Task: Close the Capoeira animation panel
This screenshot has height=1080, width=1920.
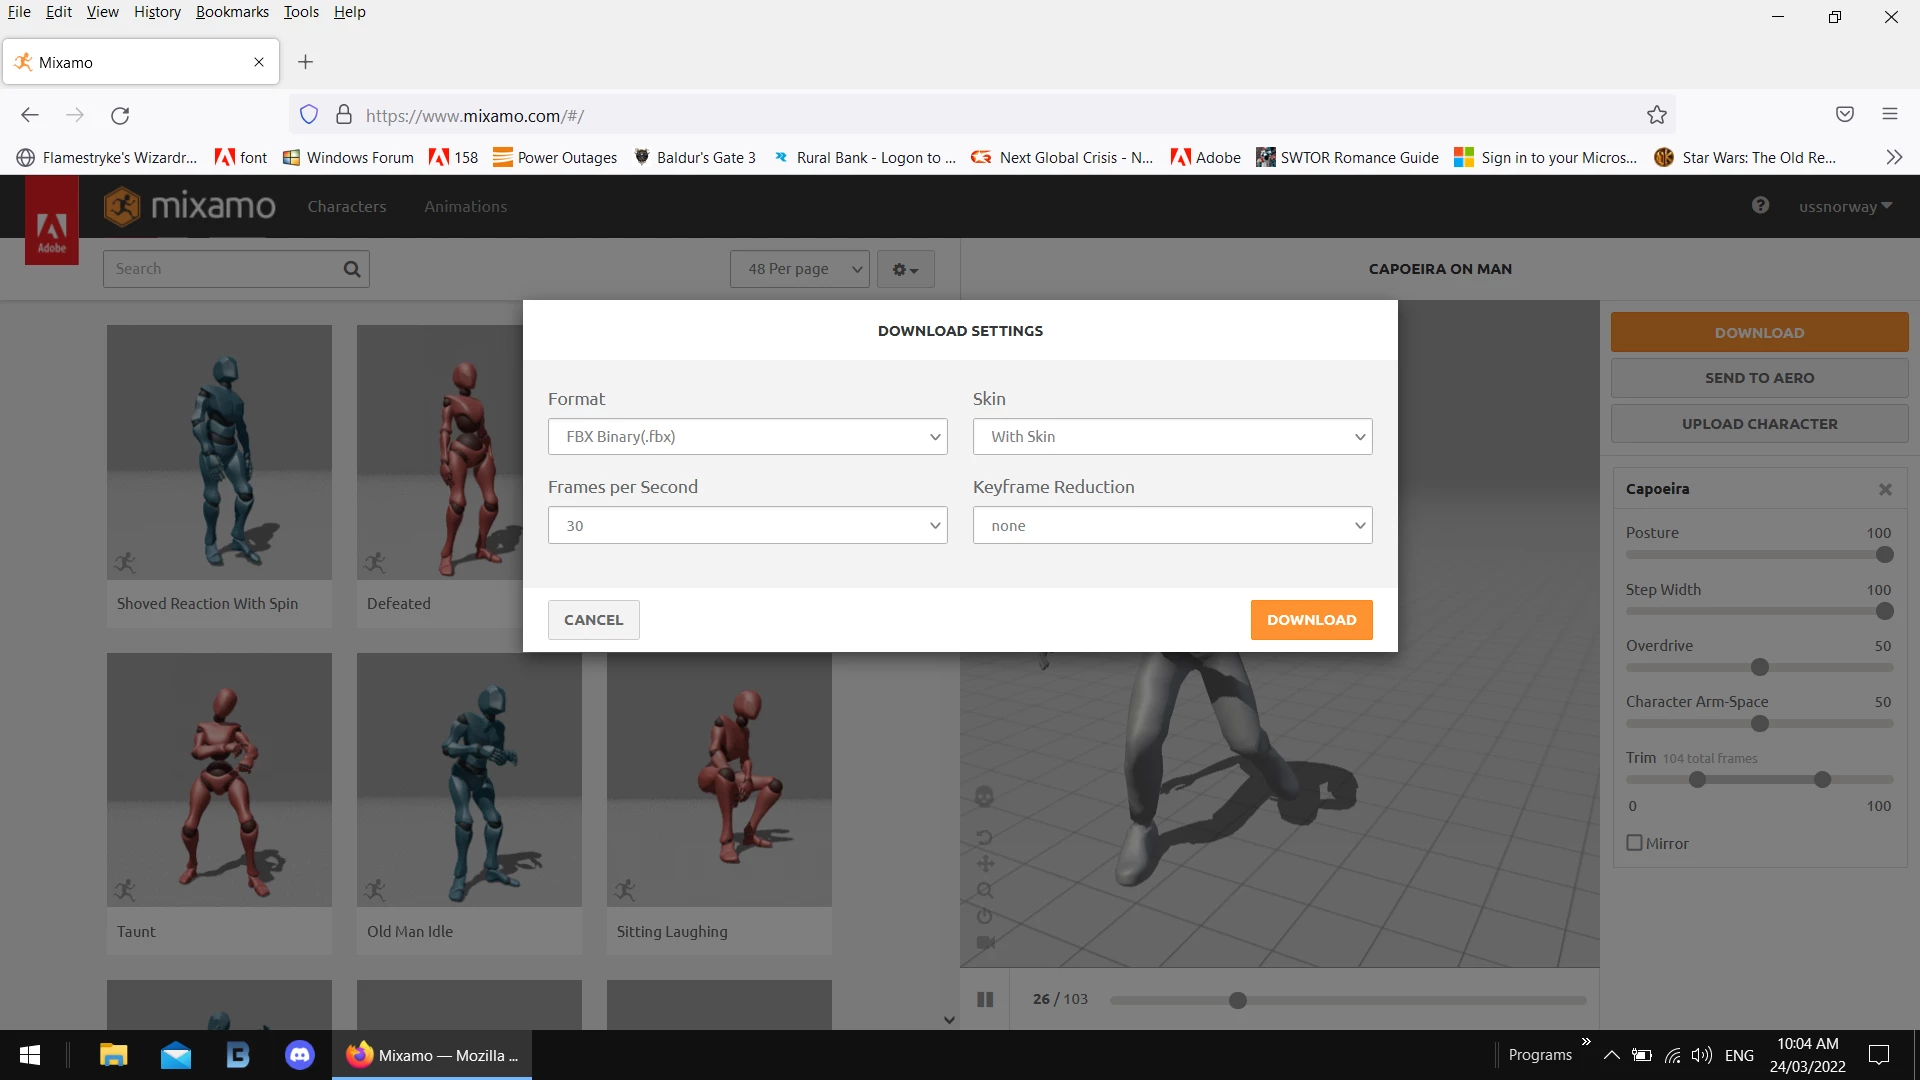Action: [x=1885, y=489]
